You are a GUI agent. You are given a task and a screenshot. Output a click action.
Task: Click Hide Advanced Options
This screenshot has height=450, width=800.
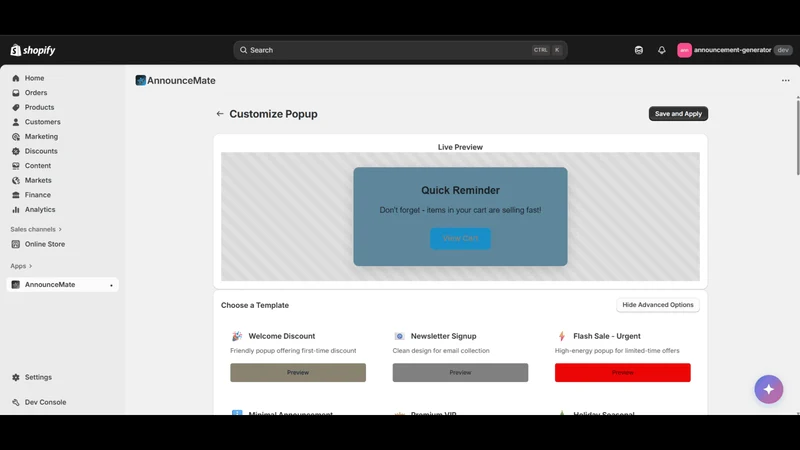click(x=658, y=305)
